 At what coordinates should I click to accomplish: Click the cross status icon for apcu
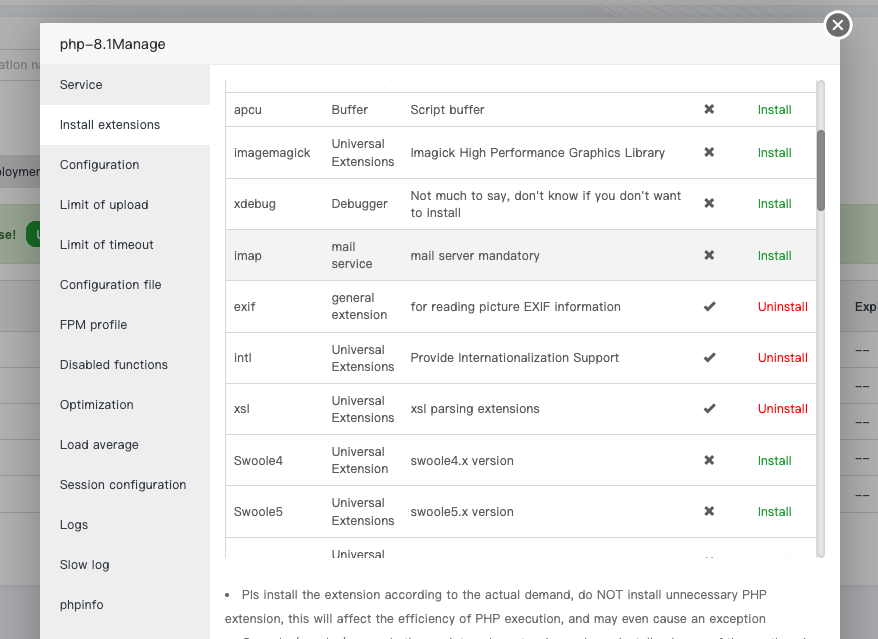coord(709,109)
